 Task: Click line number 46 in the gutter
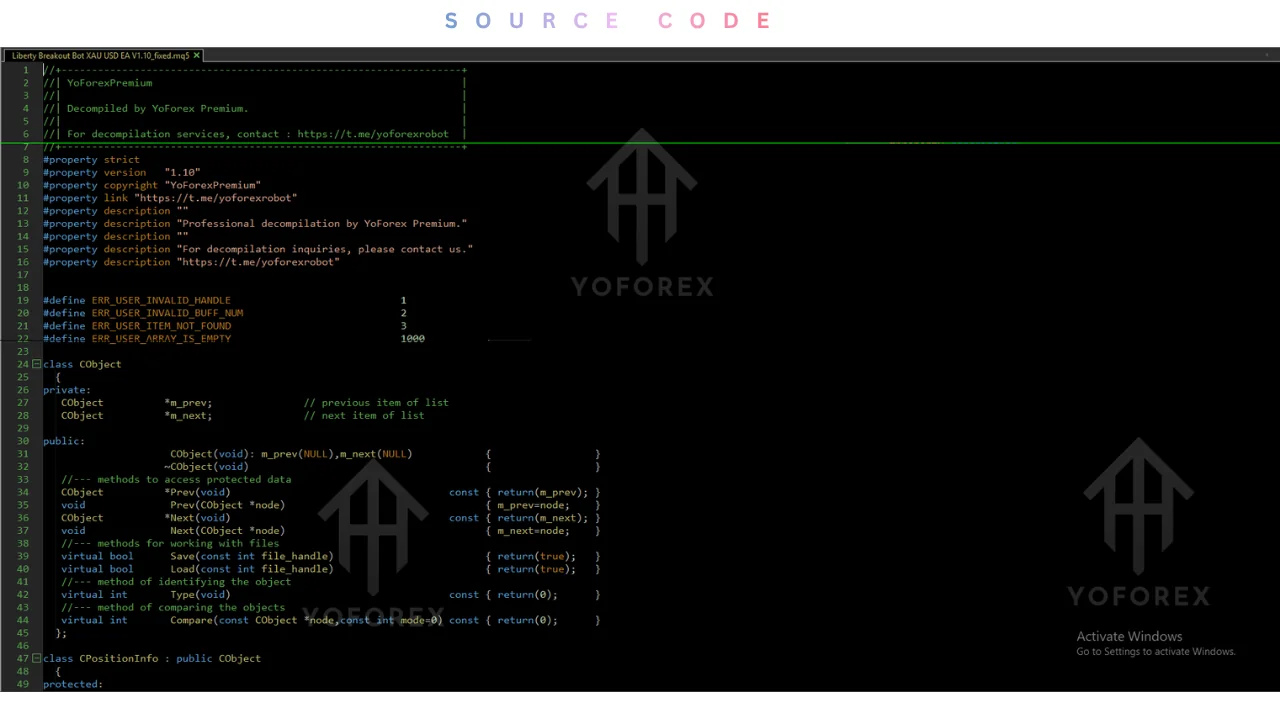pyautogui.click(x=23, y=646)
